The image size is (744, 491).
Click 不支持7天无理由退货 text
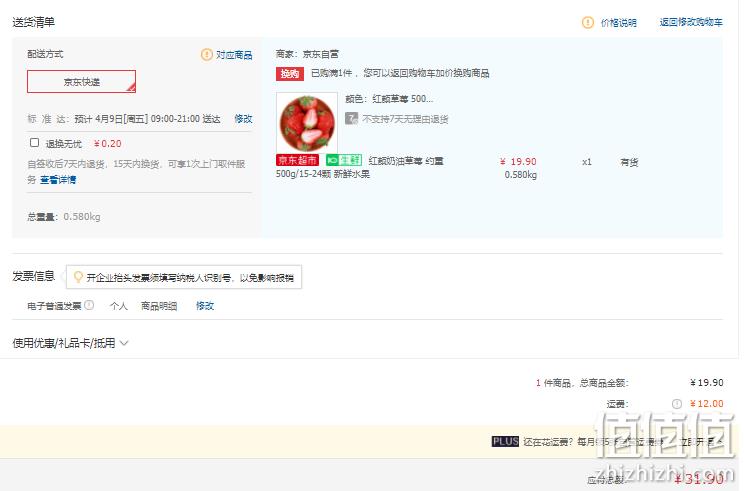(x=405, y=119)
